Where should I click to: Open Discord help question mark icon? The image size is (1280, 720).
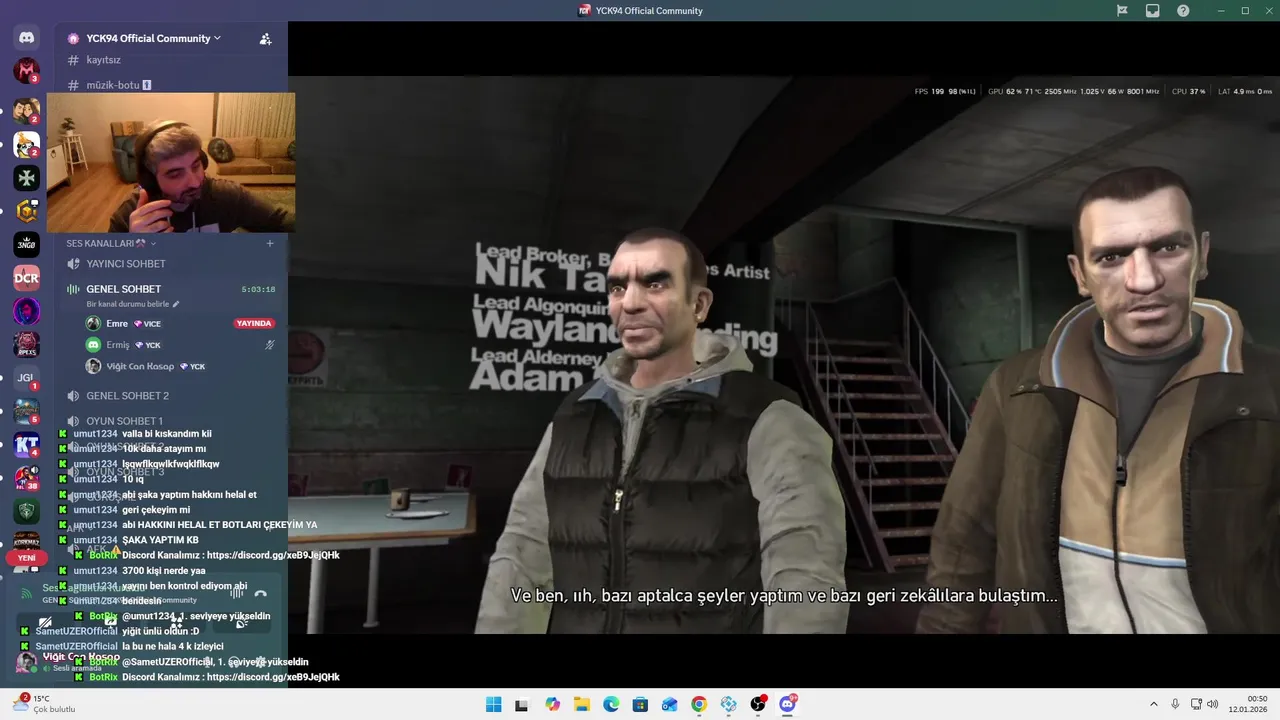1183,11
